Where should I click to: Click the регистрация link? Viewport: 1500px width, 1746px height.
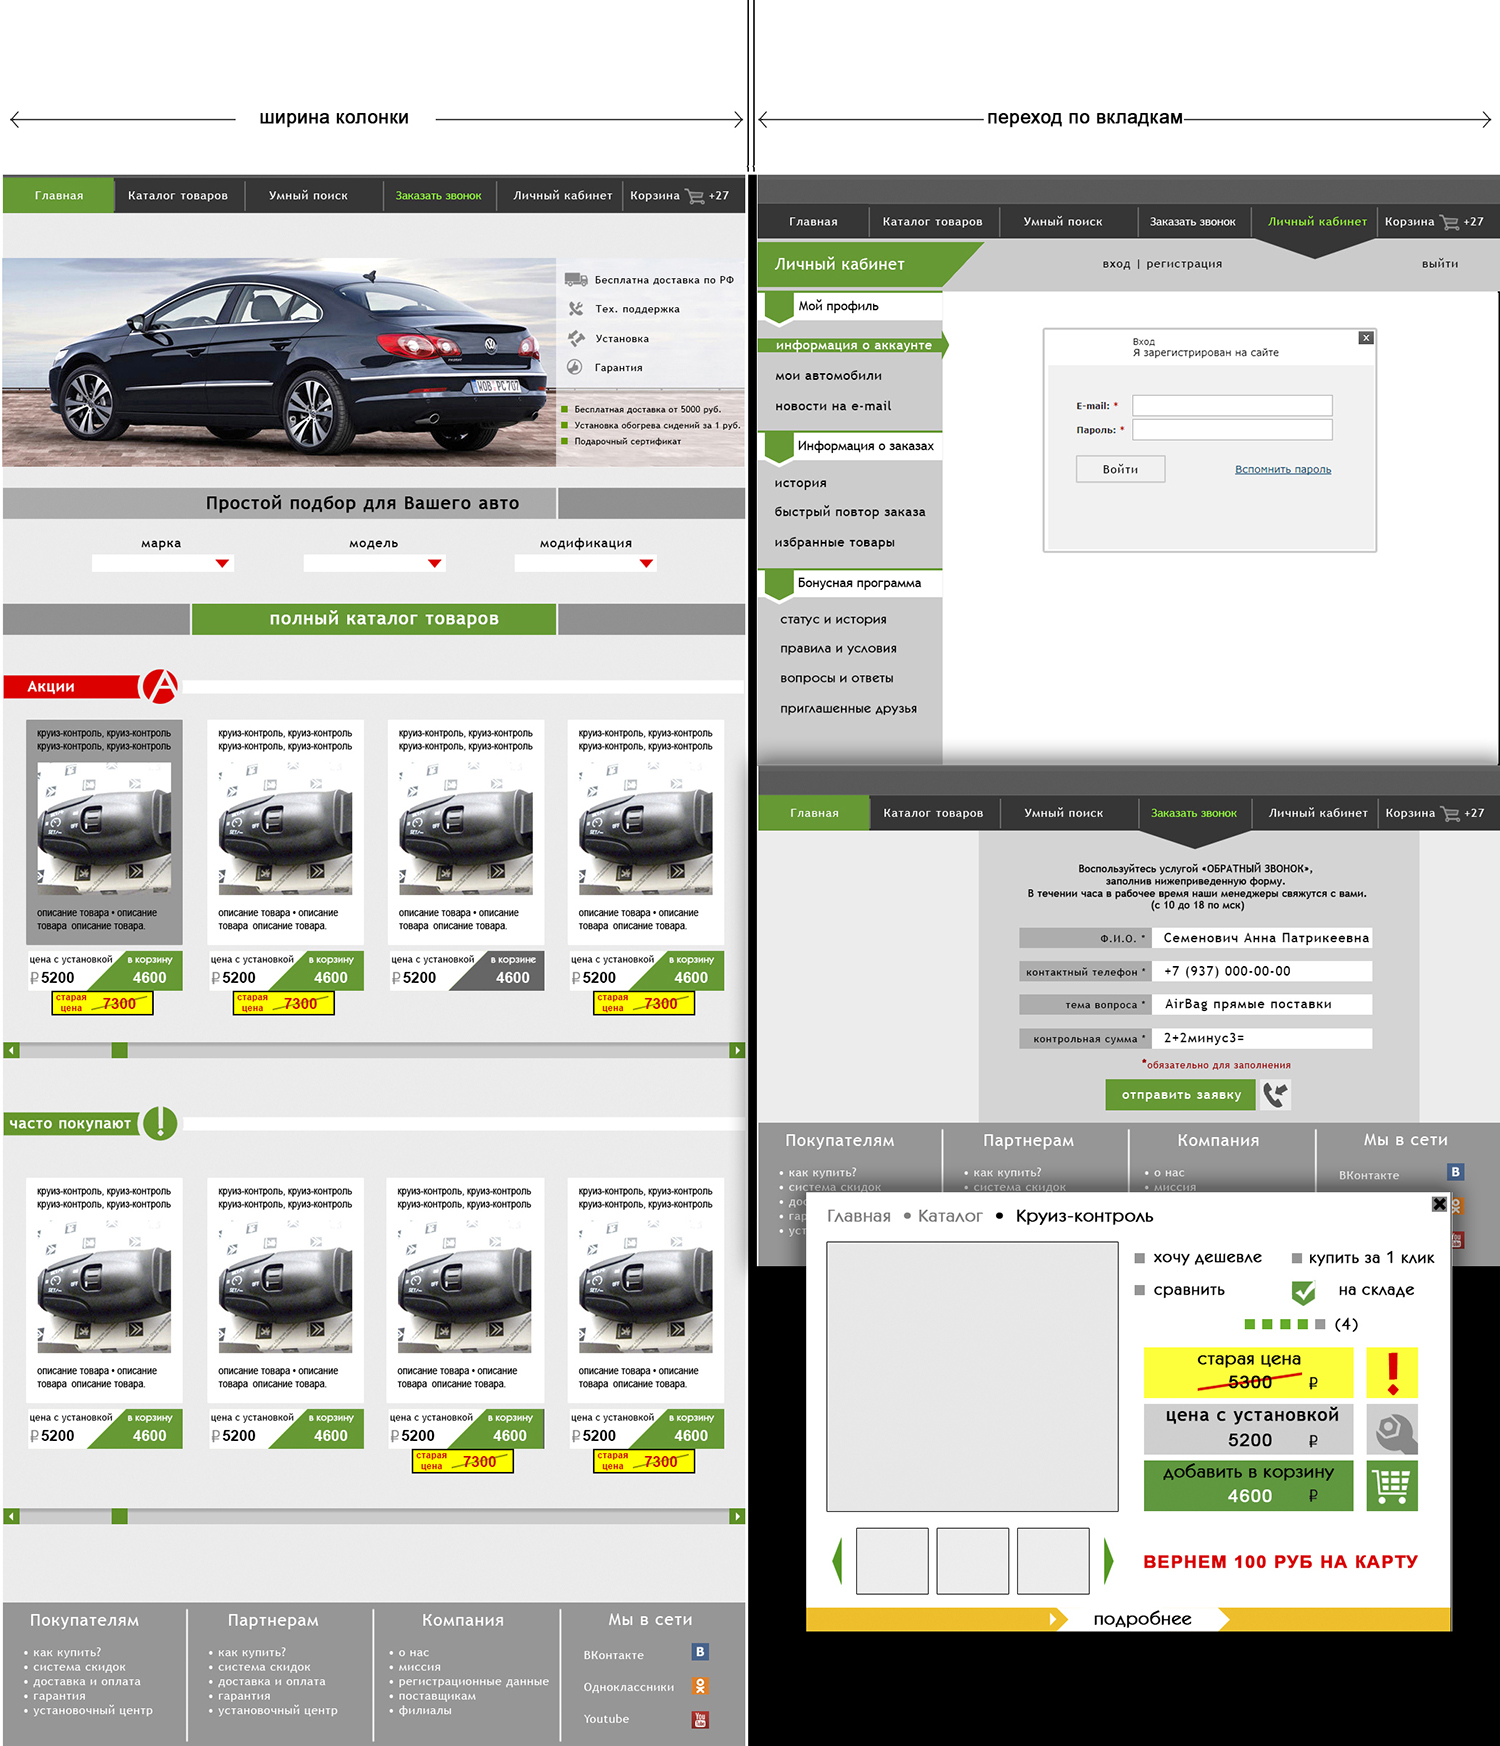(x=1184, y=264)
